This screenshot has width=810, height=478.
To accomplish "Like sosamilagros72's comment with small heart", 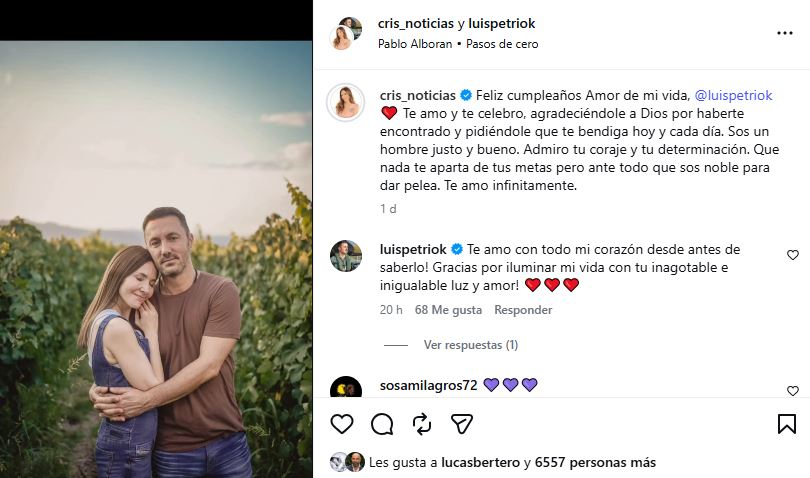I will click(793, 390).
